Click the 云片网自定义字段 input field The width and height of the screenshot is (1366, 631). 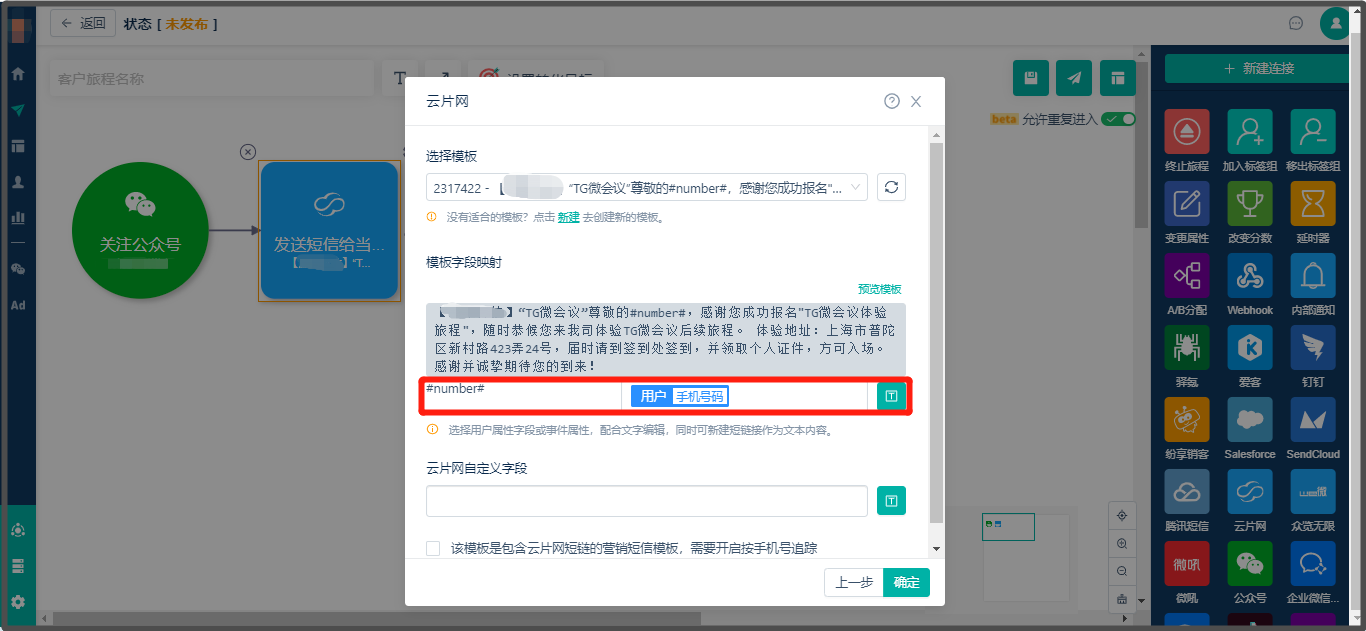646,500
